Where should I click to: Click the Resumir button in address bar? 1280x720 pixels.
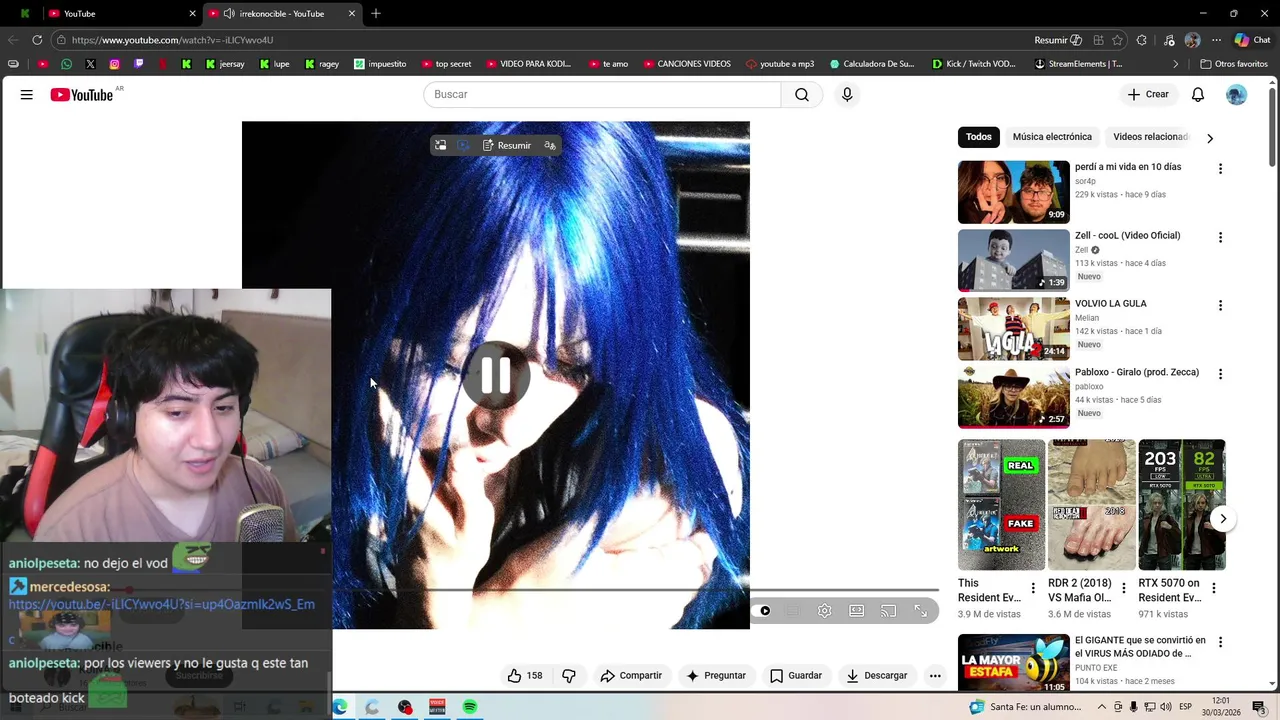(1058, 40)
